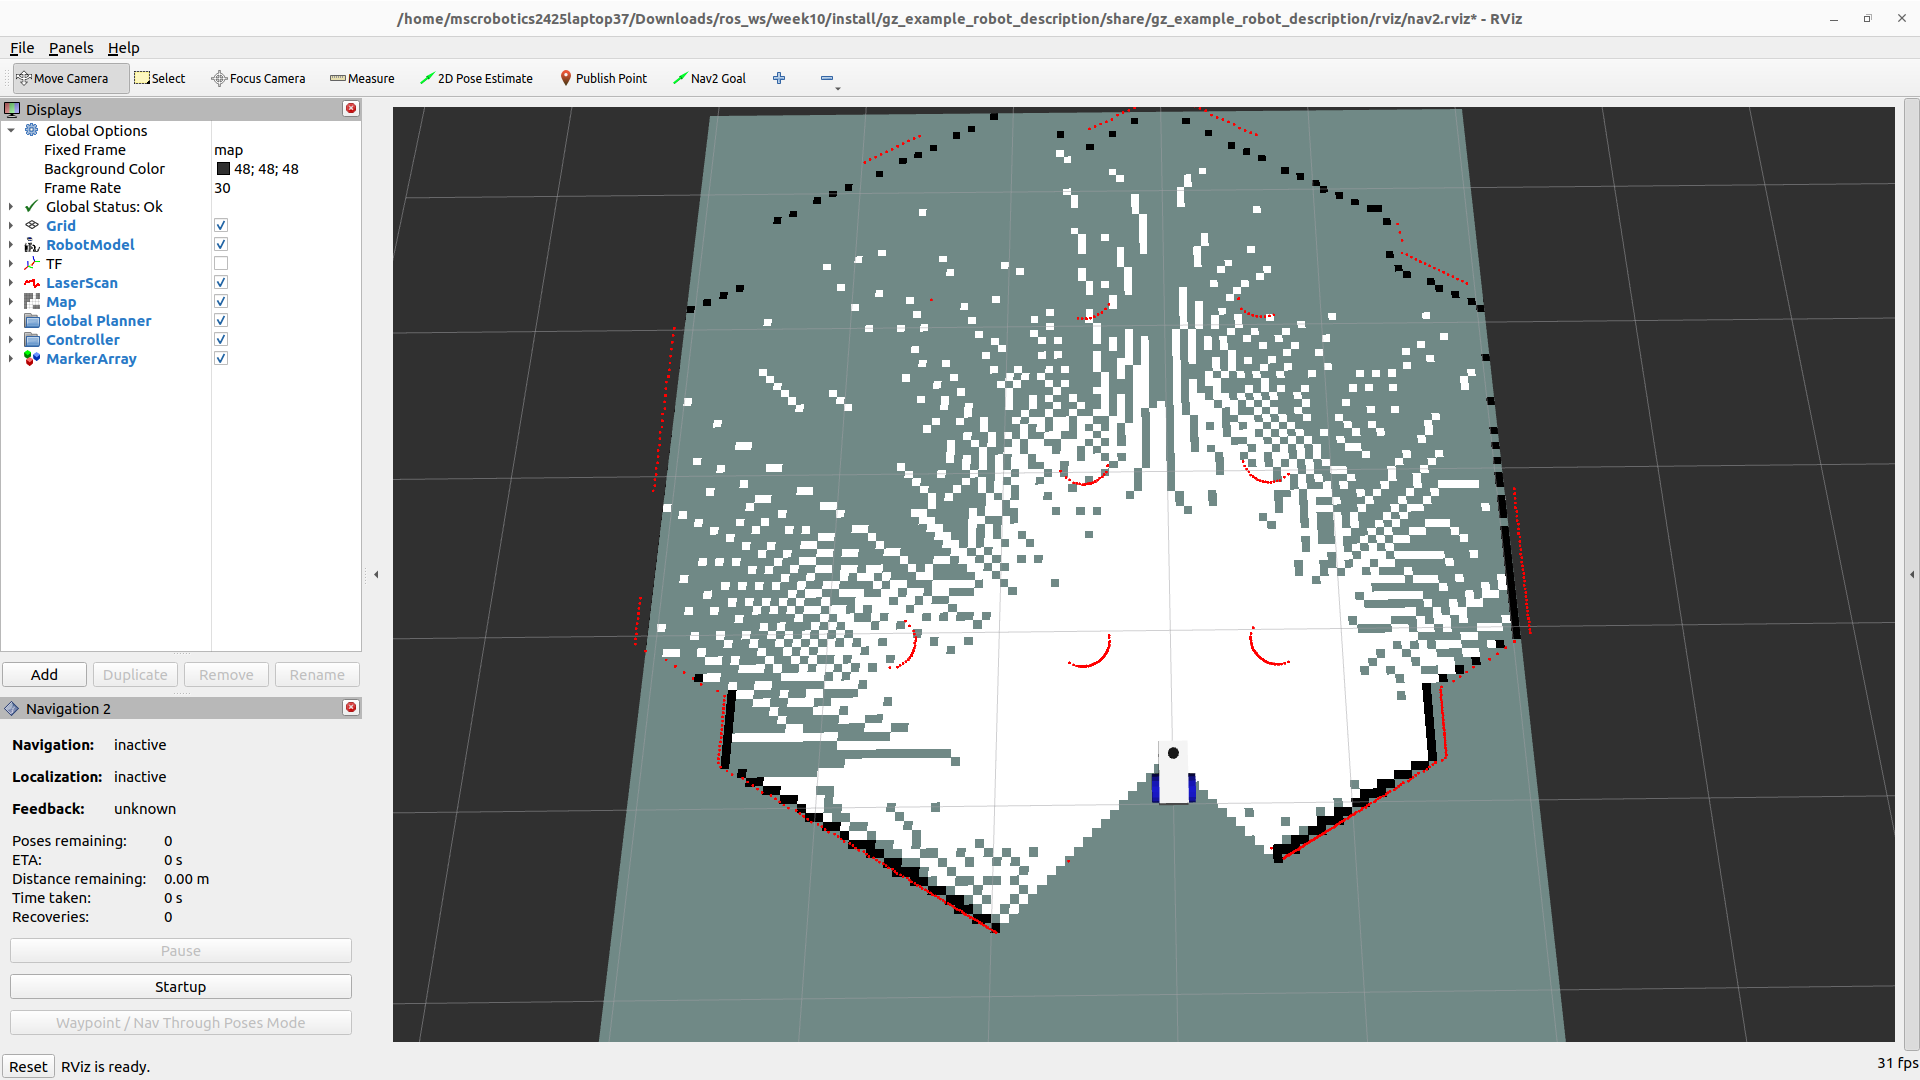Hide the Map display via checkbox
Viewport: 1920px width, 1080px height.
[x=221, y=301]
